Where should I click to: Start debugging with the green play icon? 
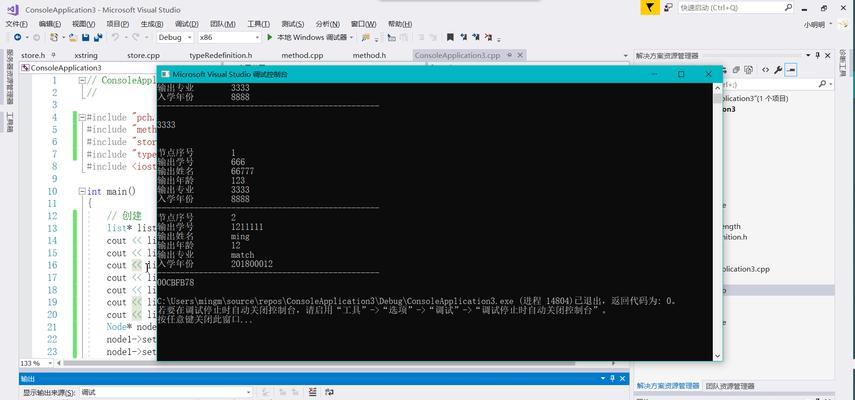click(269, 38)
